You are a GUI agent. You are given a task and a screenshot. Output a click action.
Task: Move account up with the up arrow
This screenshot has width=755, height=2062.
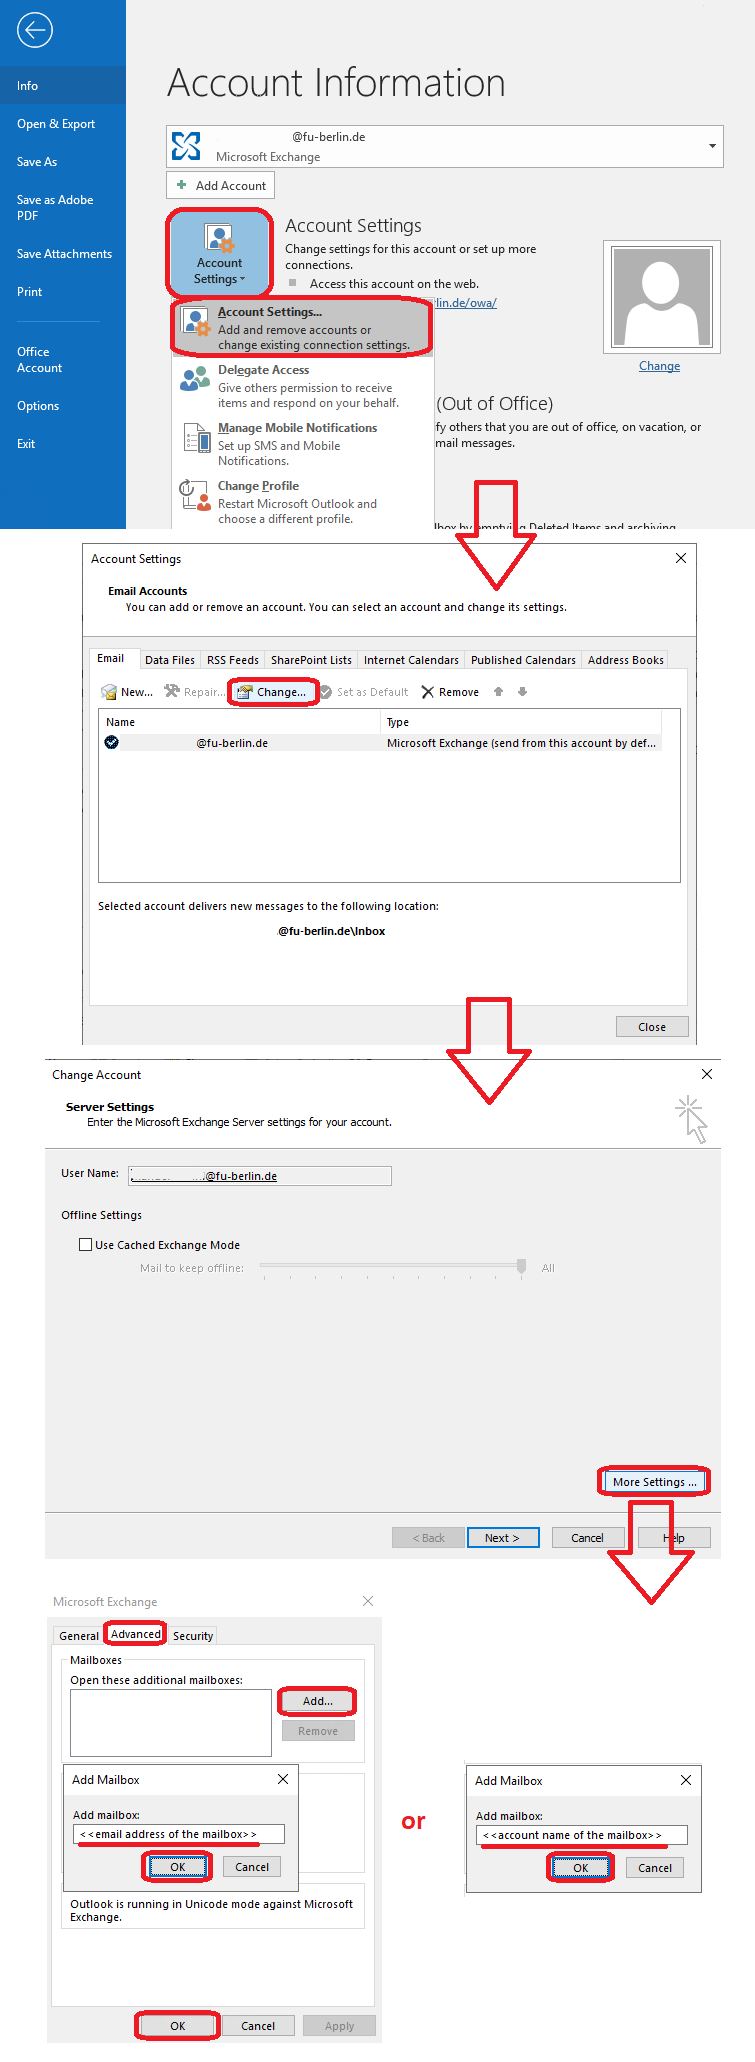(x=498, y=692)
